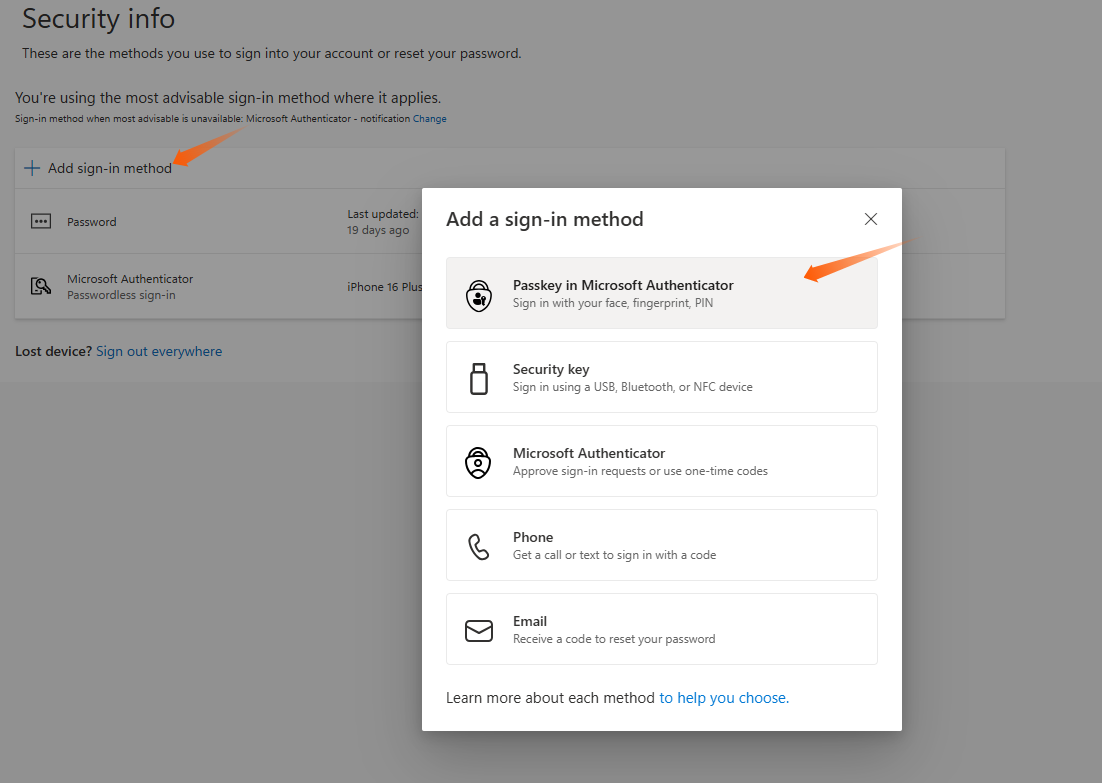Close the Add a sign-in method dialog
Screen dimensions: 1102x783
pyautogui.click(x=870, y=219)
